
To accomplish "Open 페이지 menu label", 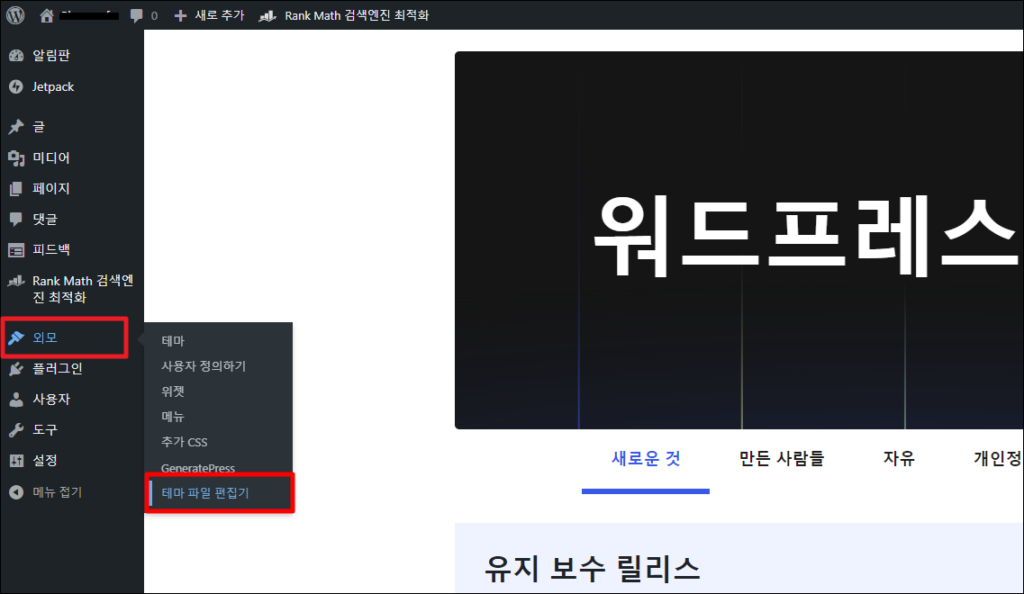I will (x=51, y=189).
